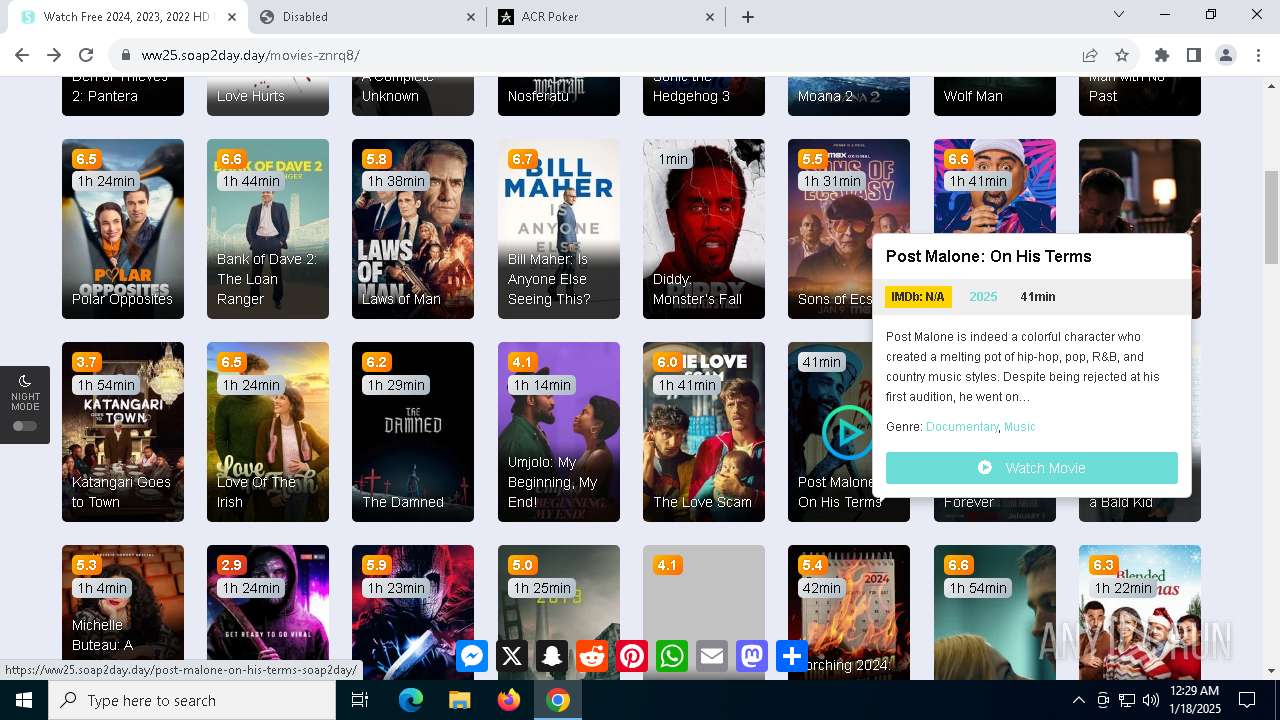Open the tab search dropdown arrow

[1119, 15]
